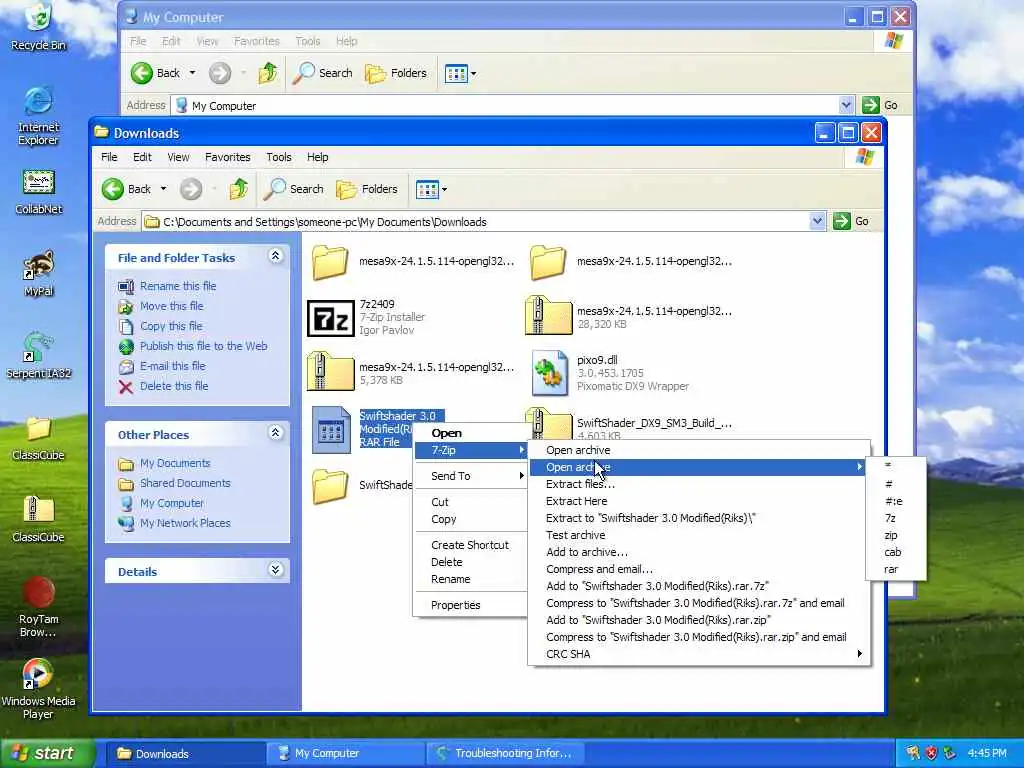1024x768 pixels.
Task: Click the Up folder icon in Downloads
Action: (x=238, y=189)
